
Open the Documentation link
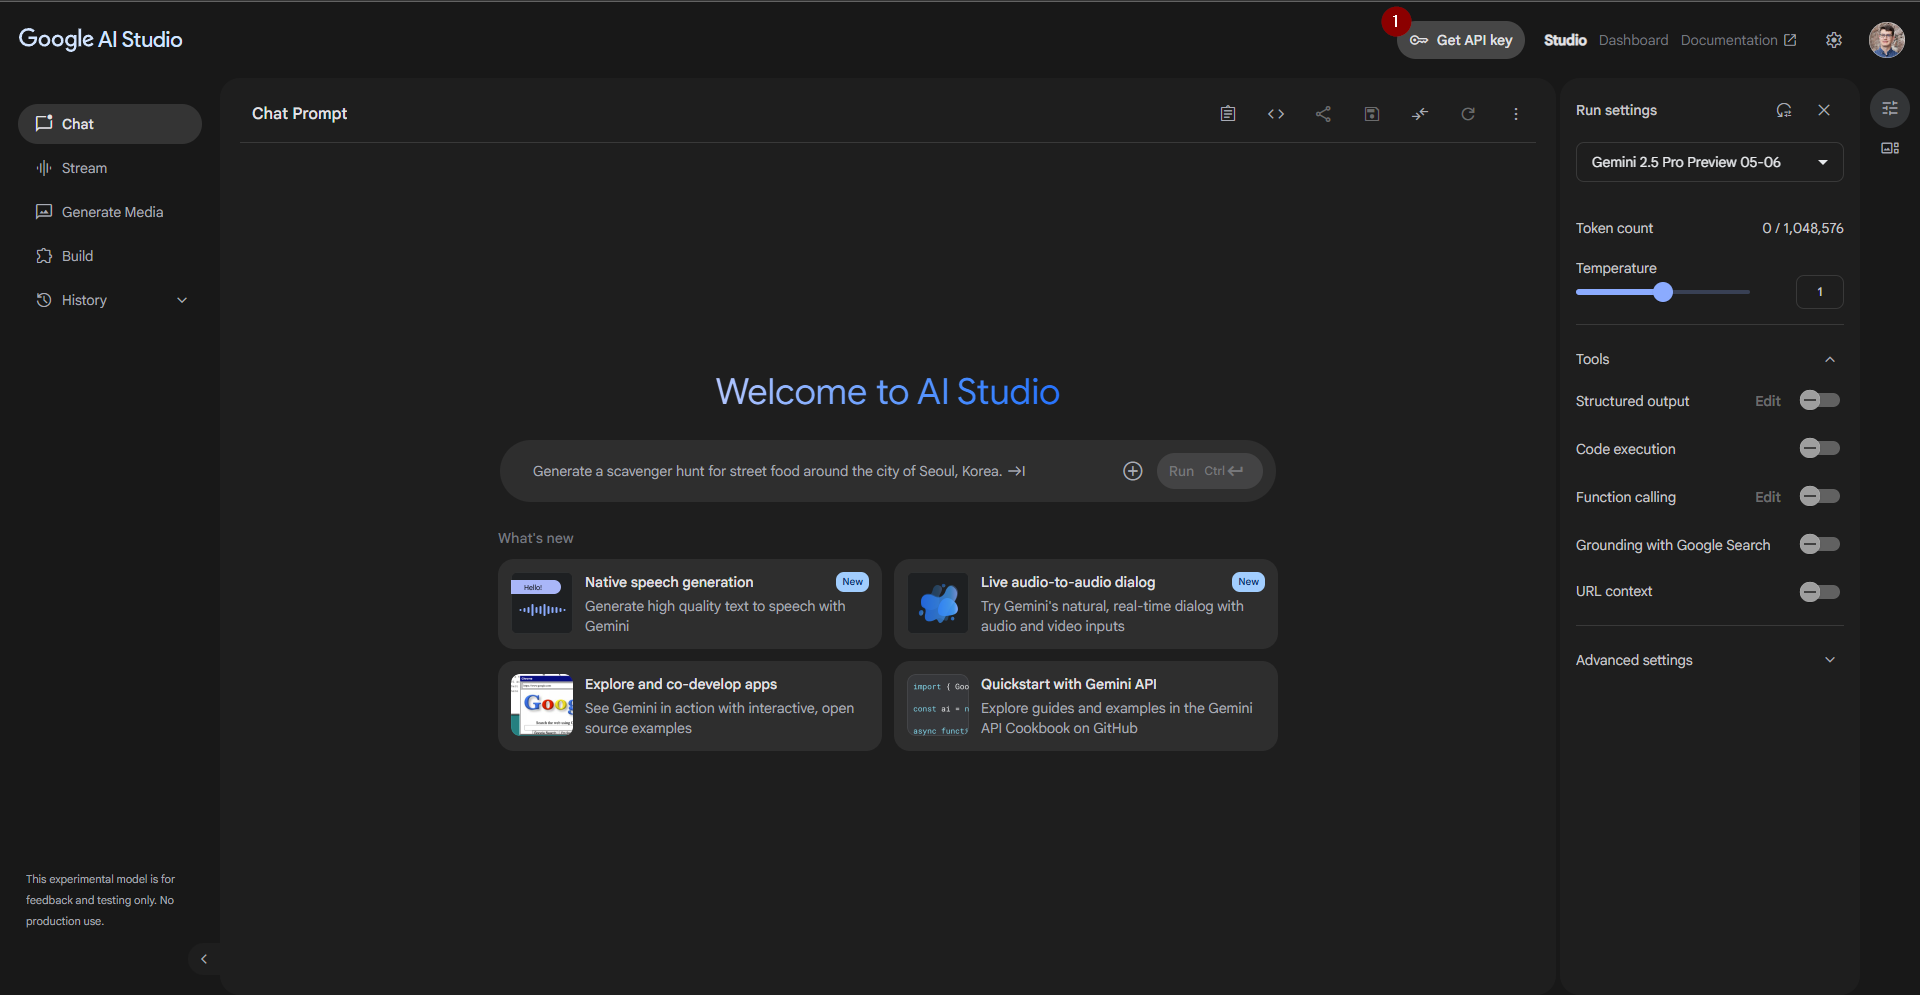click(x=1738, y=40)
